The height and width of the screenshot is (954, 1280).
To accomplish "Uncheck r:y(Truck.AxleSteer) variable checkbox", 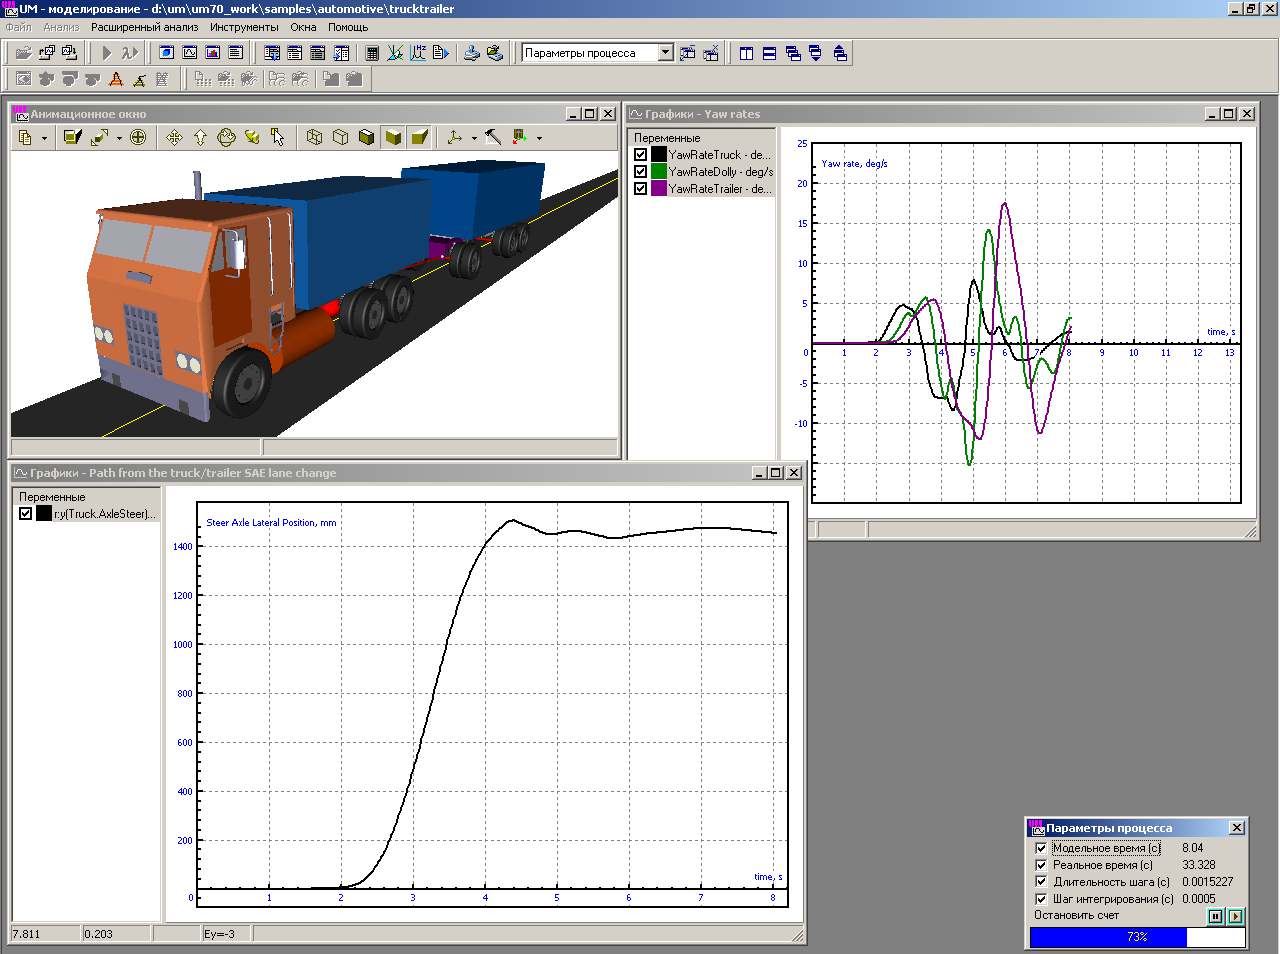I will click(x=26, y=514).
